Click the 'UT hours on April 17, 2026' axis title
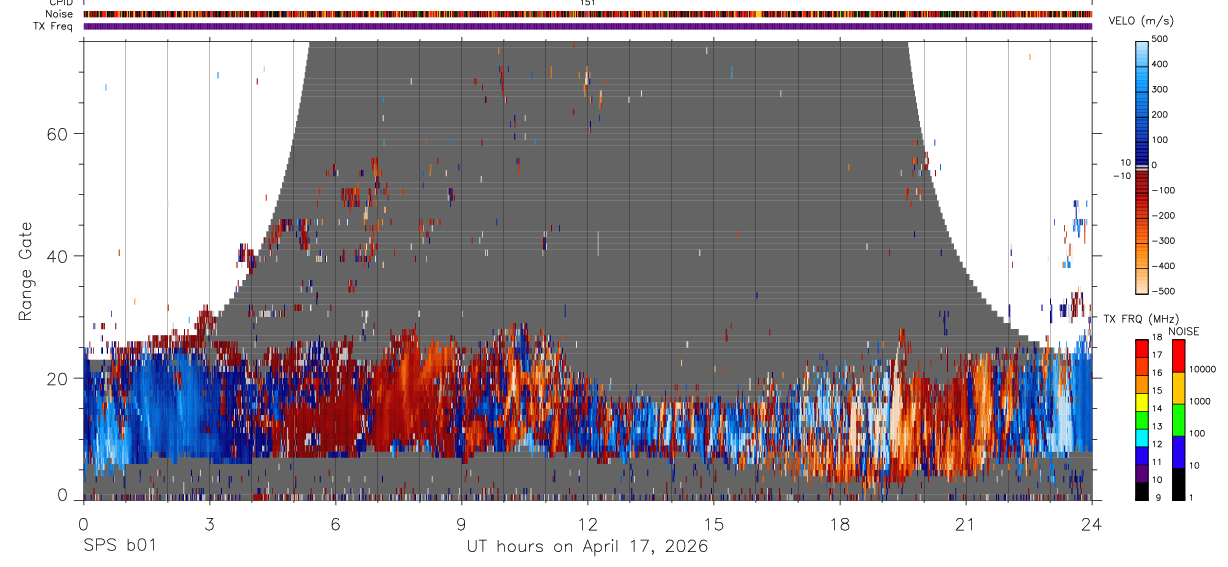 (x=587, y=547)
